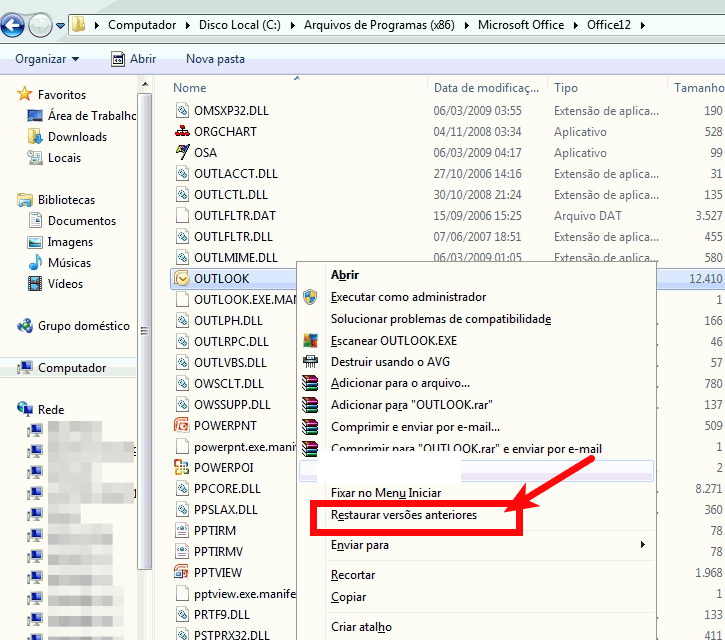Select the Favoritos star icon
725x640 pixels.
click(x=25, y=94)
